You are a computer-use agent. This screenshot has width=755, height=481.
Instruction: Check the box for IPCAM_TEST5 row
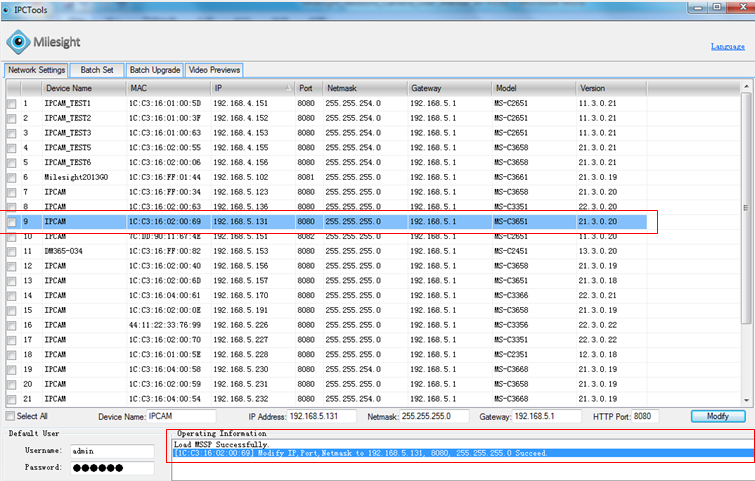tap(12, 148)
